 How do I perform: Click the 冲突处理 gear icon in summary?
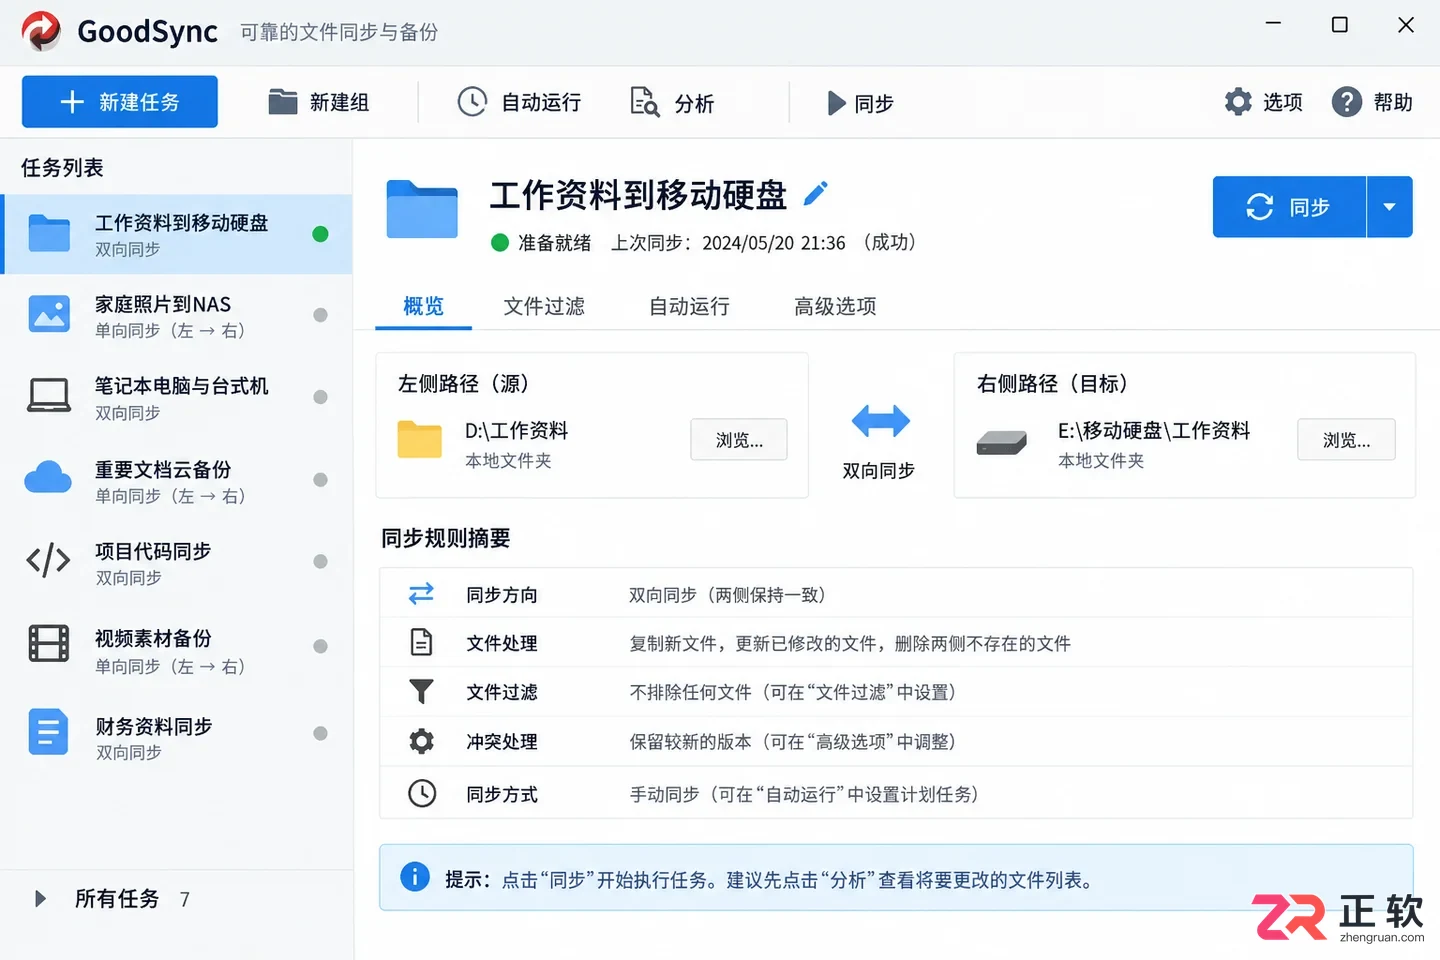coord(422,741)
